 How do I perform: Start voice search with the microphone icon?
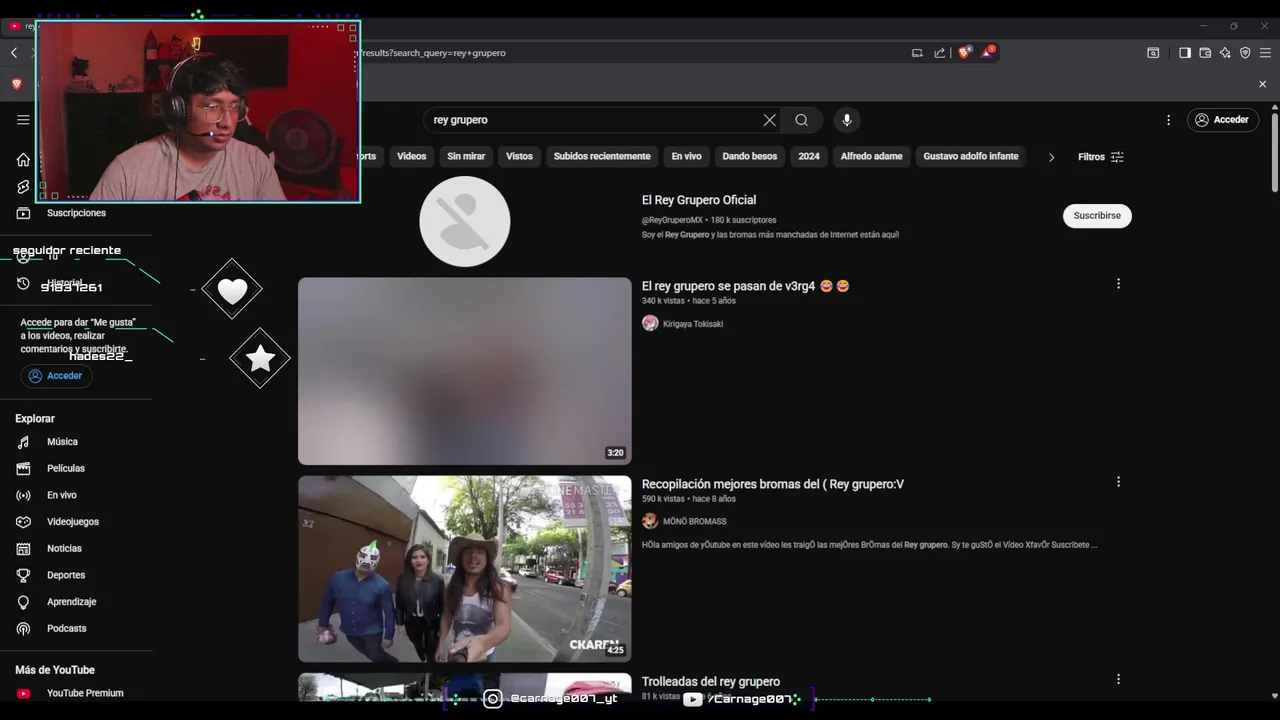pyautogui.click(x=847, y=120)
